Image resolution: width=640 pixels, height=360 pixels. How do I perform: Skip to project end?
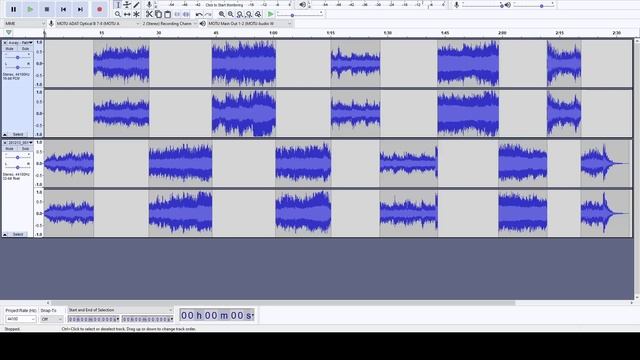point(80,9)
